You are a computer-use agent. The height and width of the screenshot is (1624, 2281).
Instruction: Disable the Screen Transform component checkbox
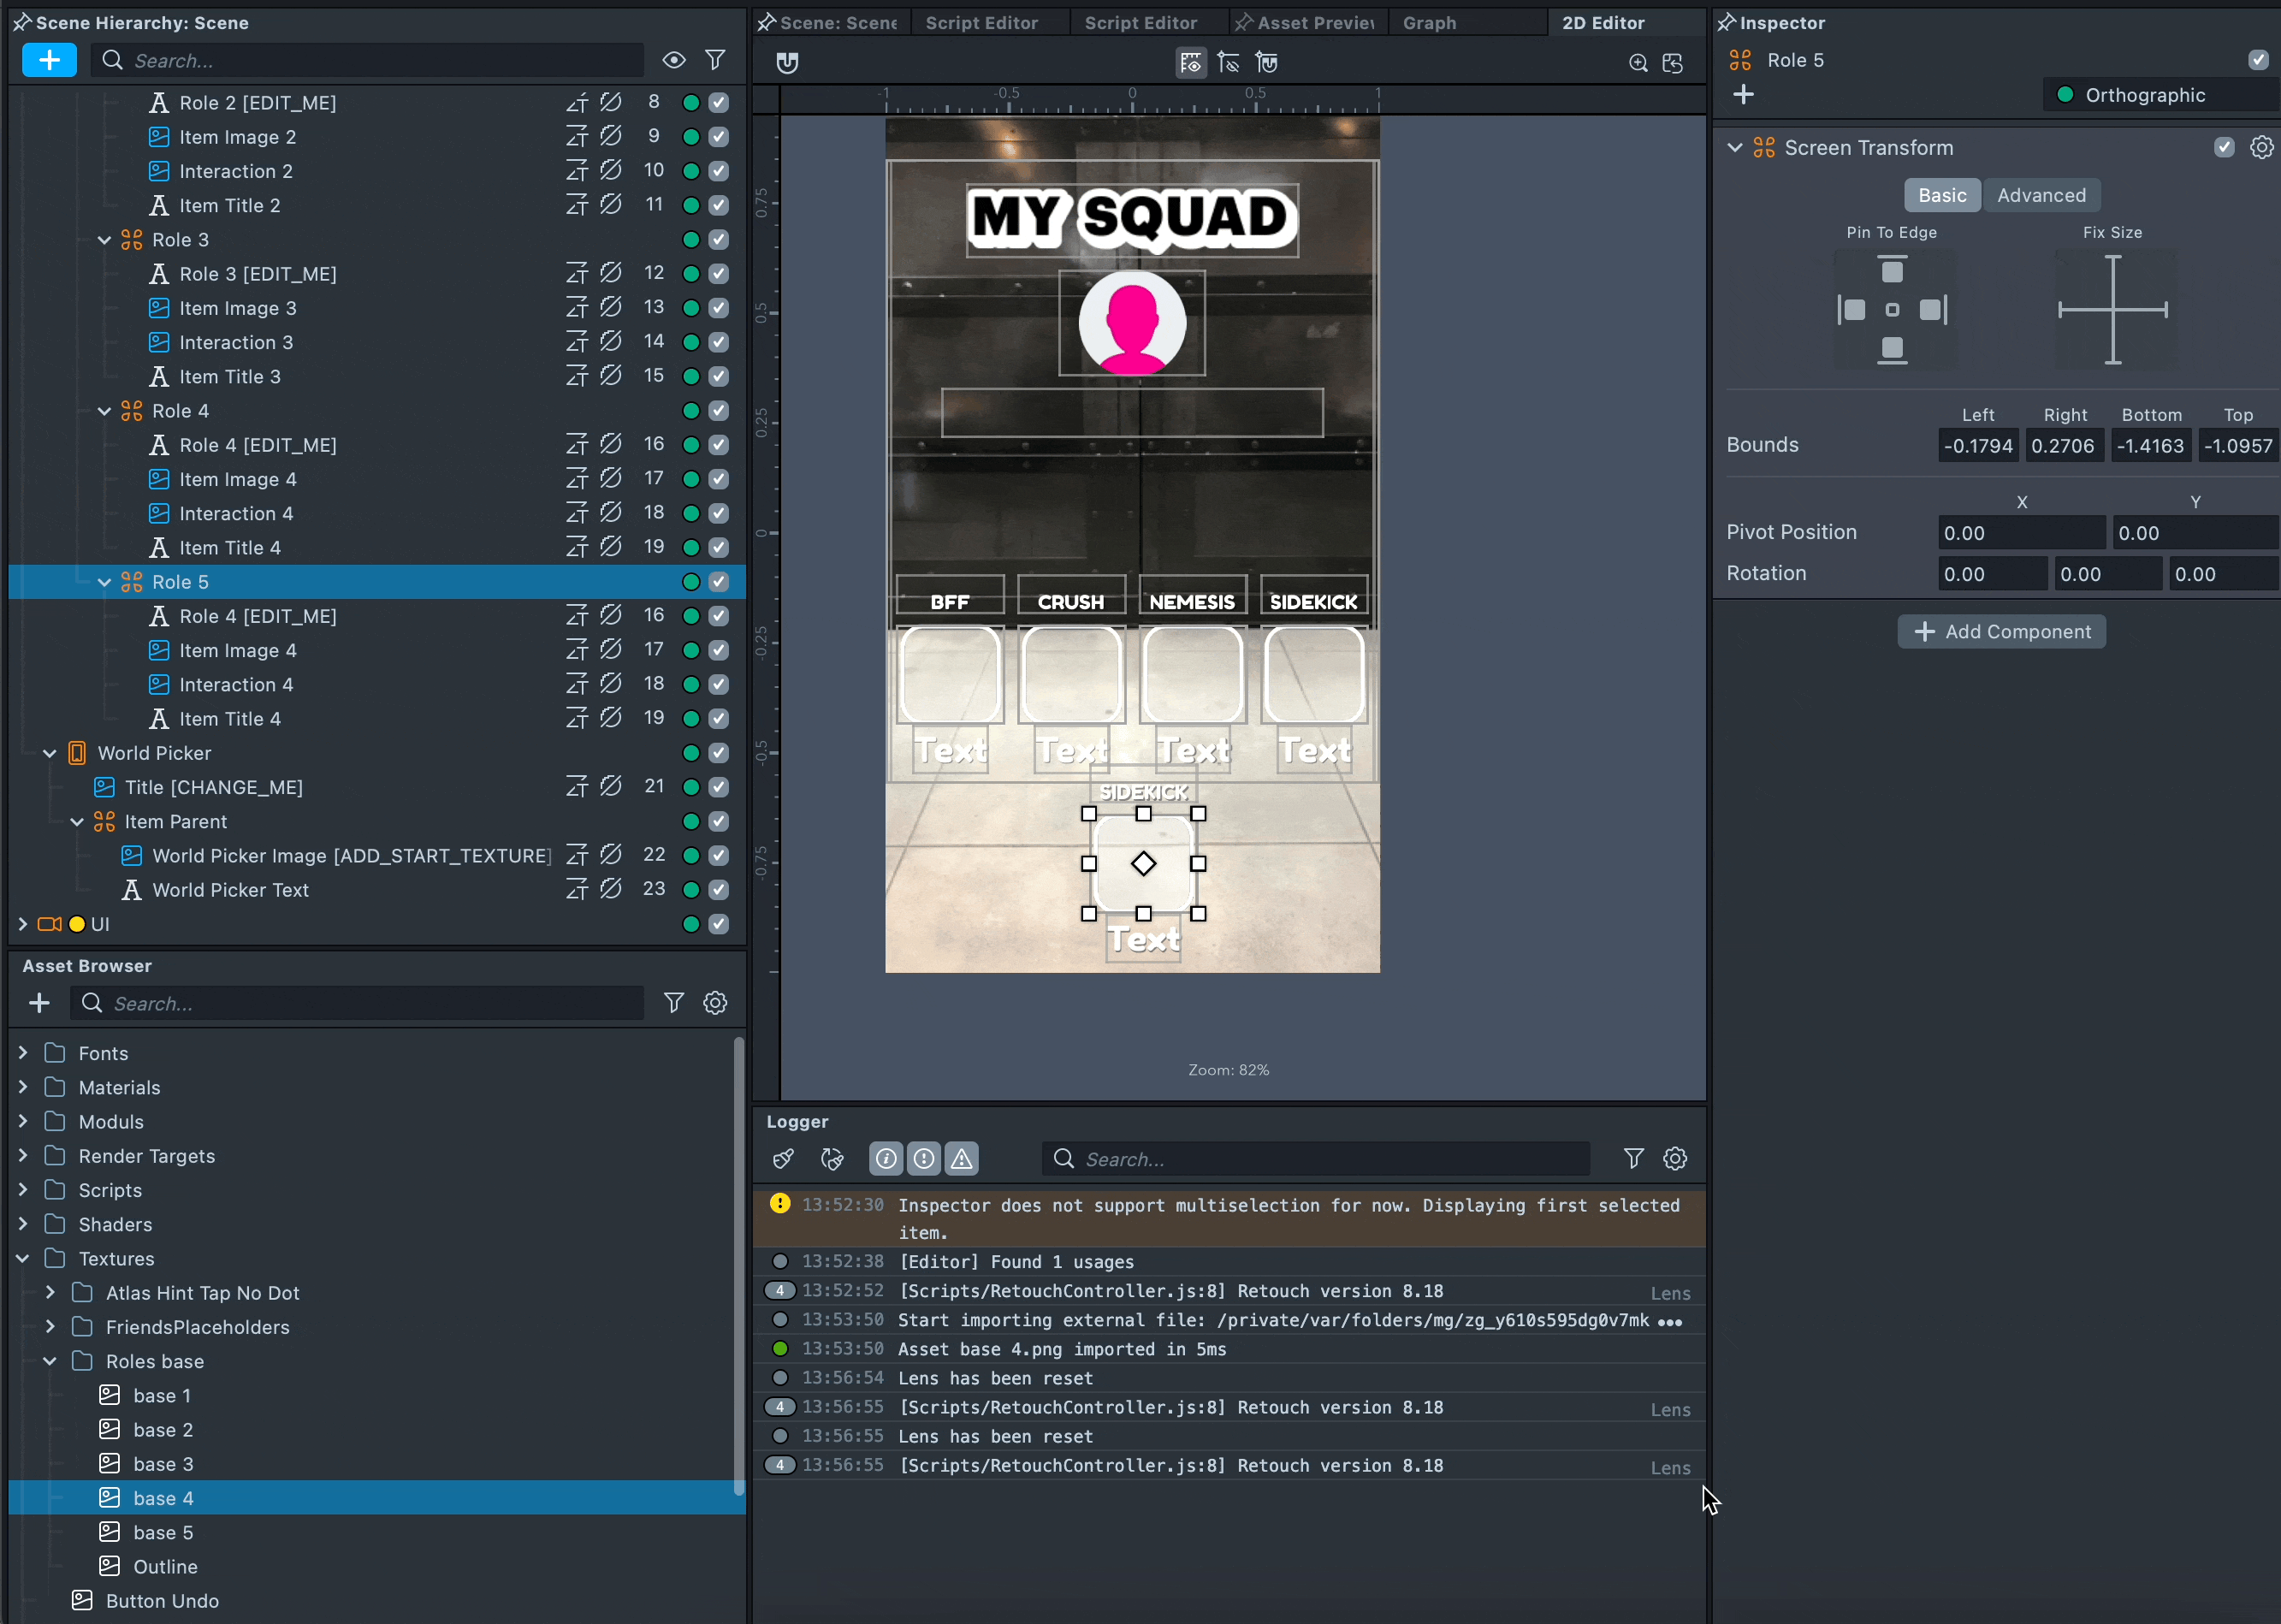(2224, 148)
